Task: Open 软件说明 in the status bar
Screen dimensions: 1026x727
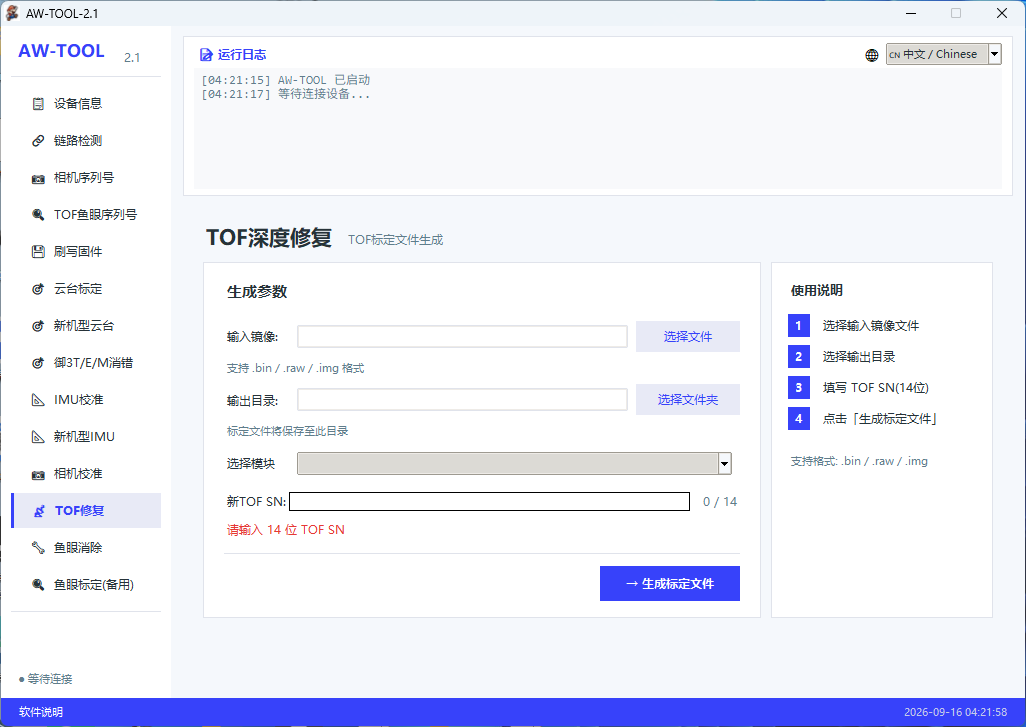Action: pos(41,712)
